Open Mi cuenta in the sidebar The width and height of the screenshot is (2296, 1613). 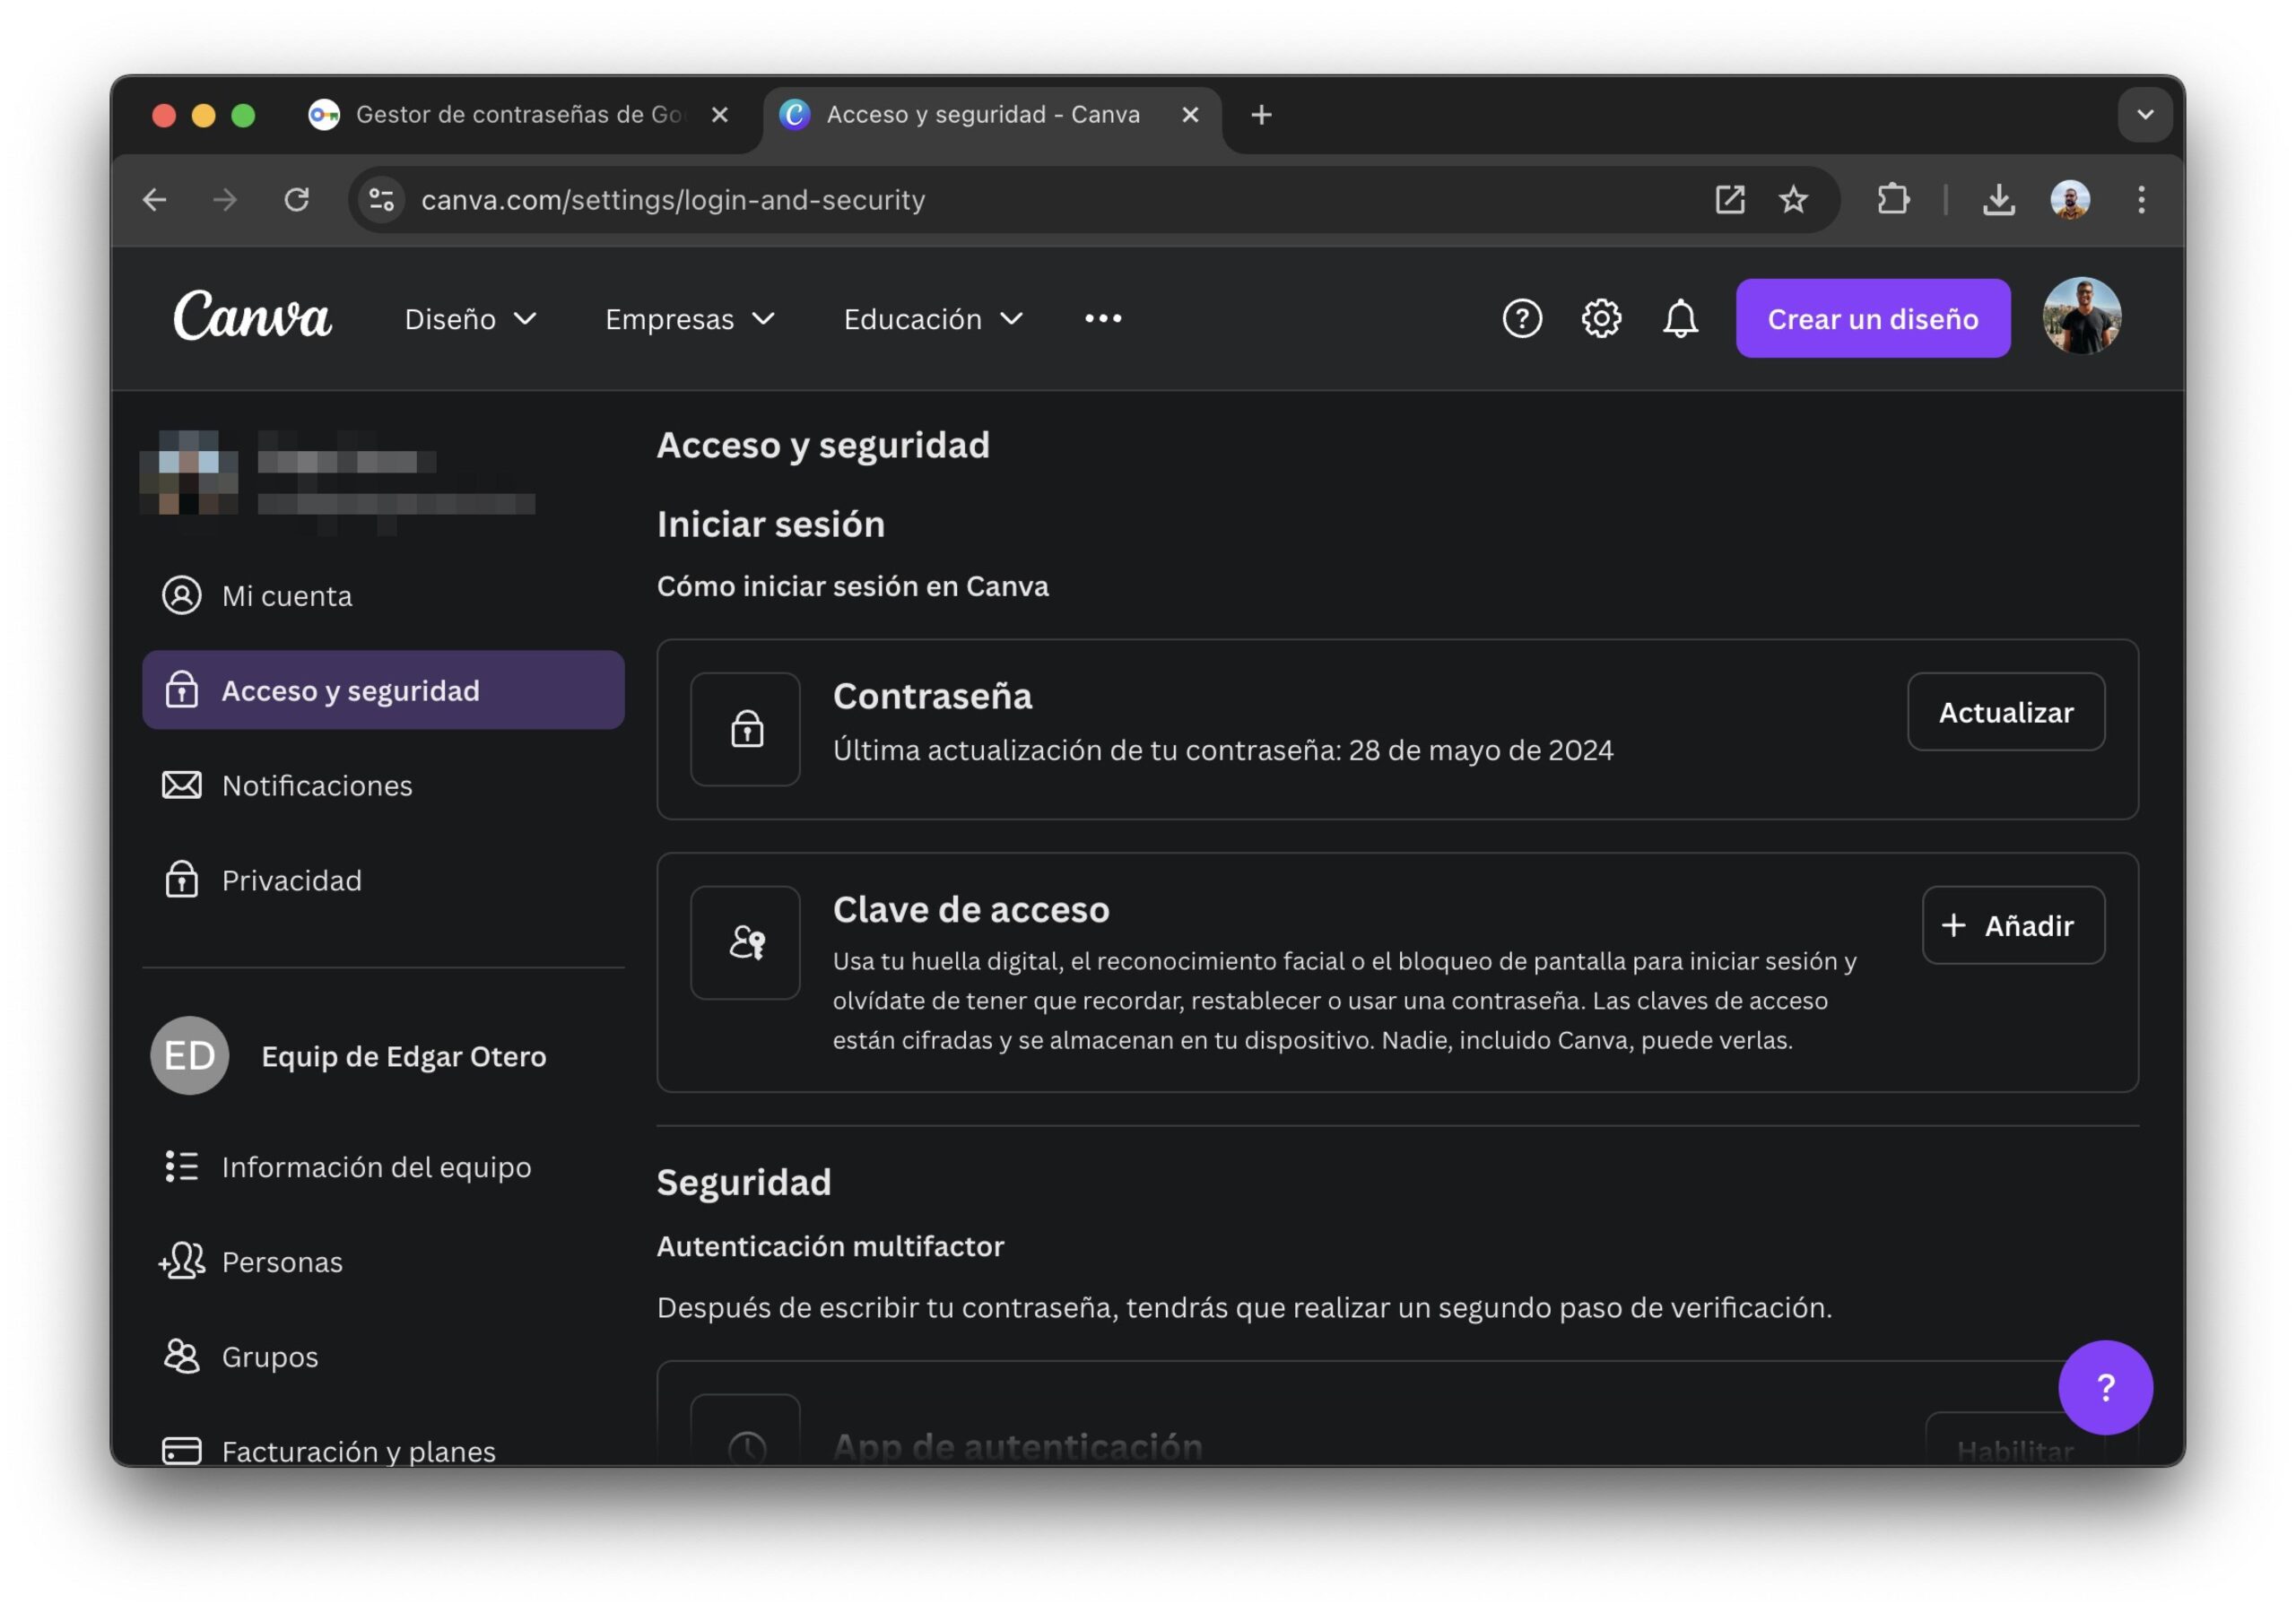383,596
